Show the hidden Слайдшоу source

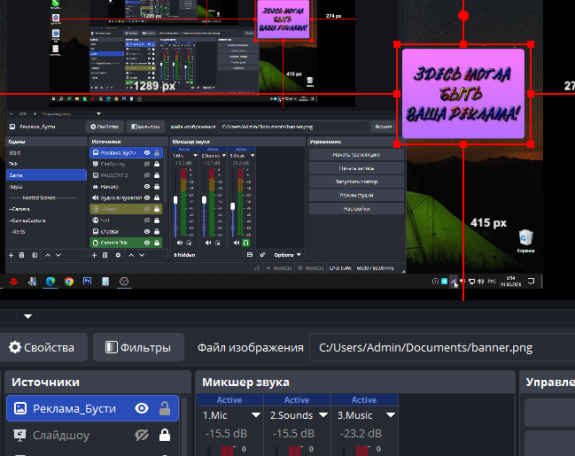(x=142, y=435)
